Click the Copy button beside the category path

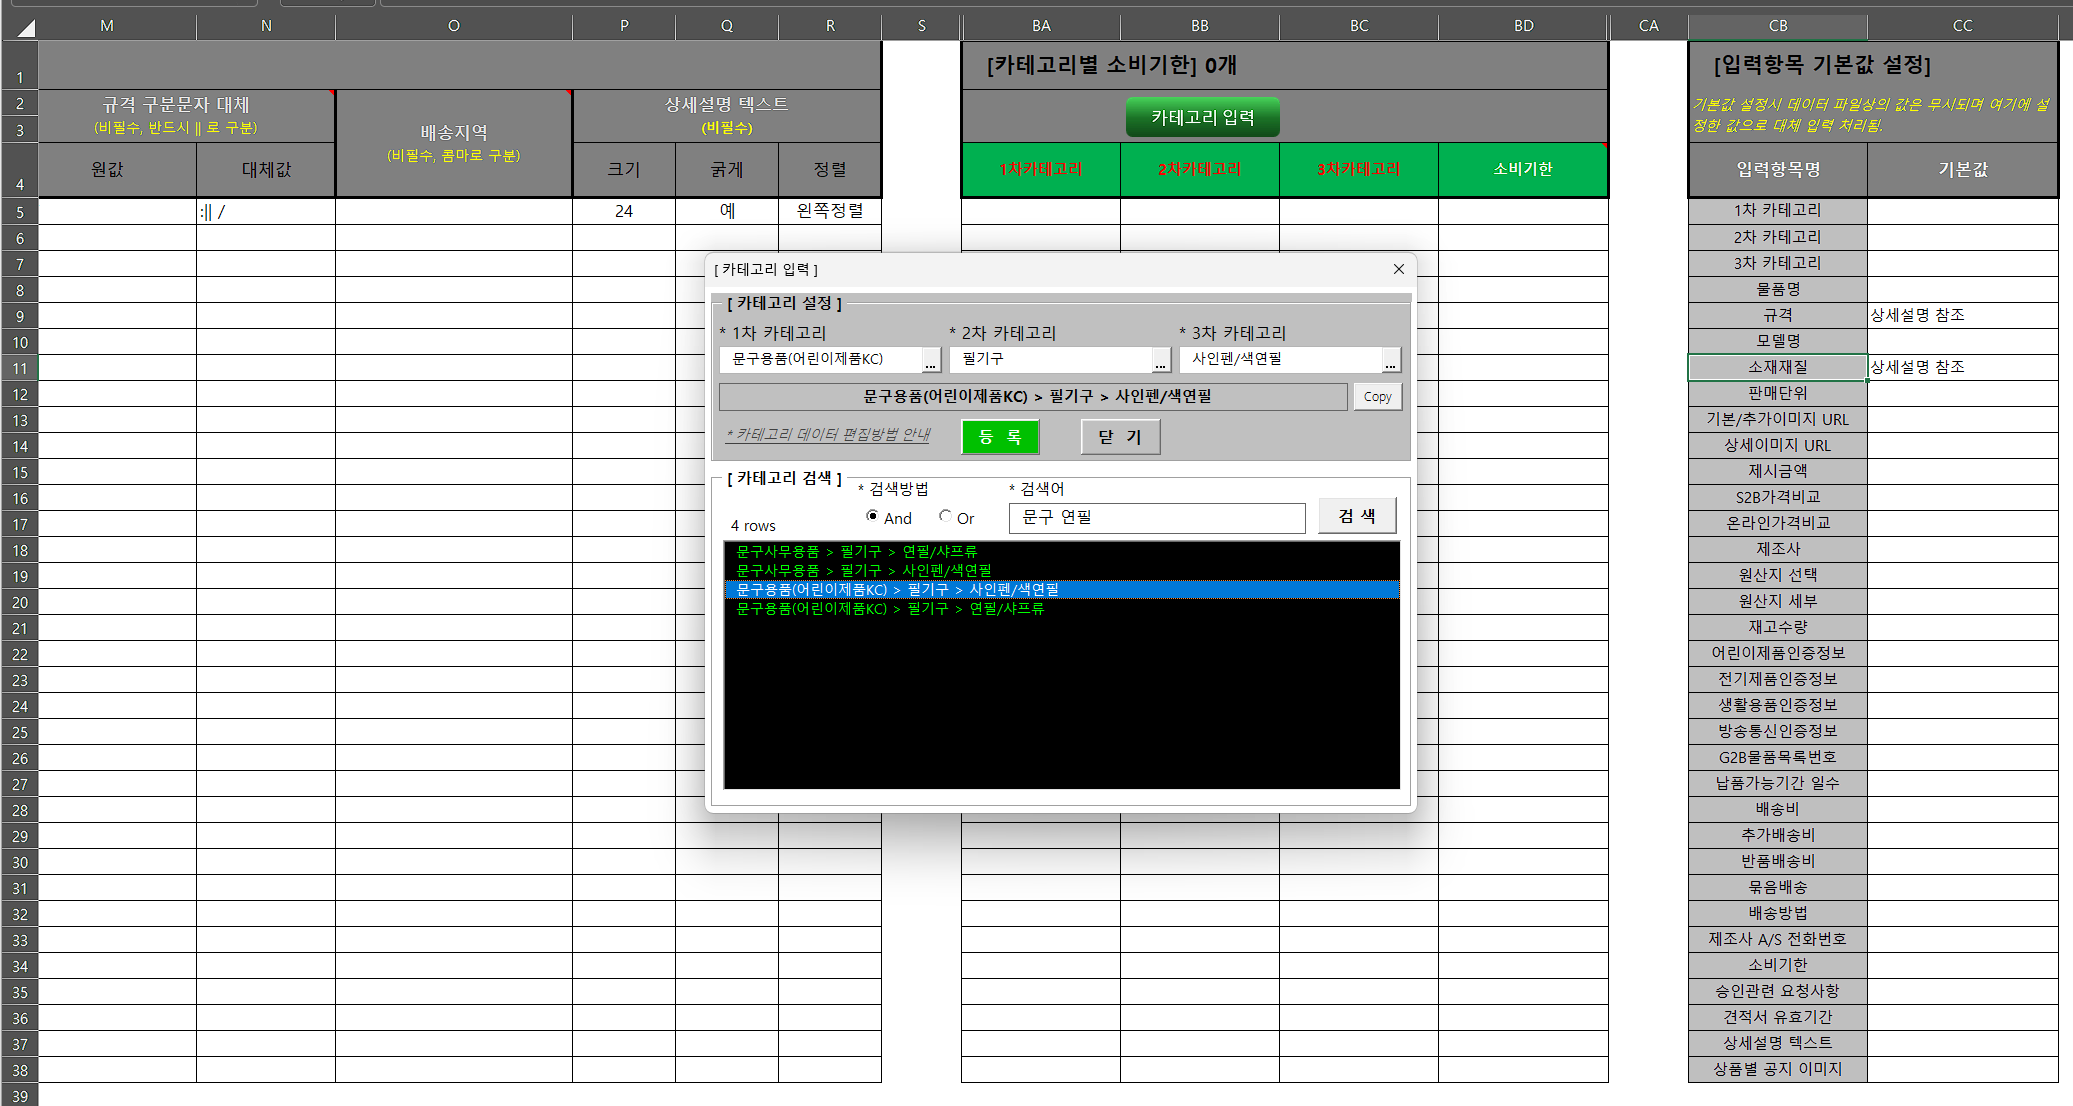1377,397
